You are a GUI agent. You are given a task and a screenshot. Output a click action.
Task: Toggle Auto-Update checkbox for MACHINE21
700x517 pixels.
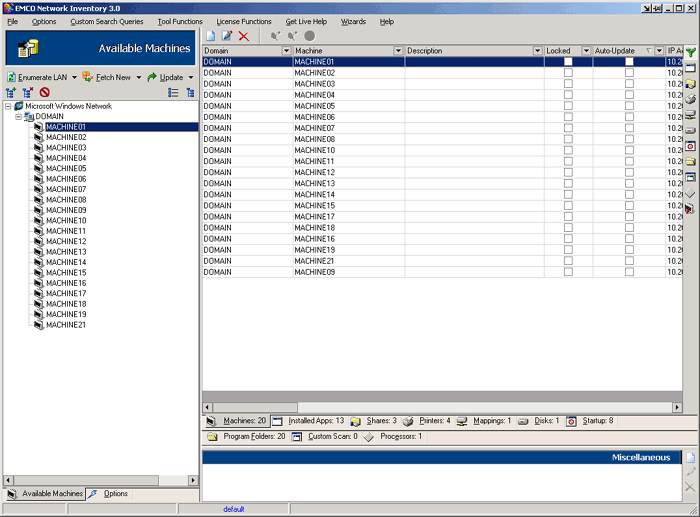(x=629, y=261)
